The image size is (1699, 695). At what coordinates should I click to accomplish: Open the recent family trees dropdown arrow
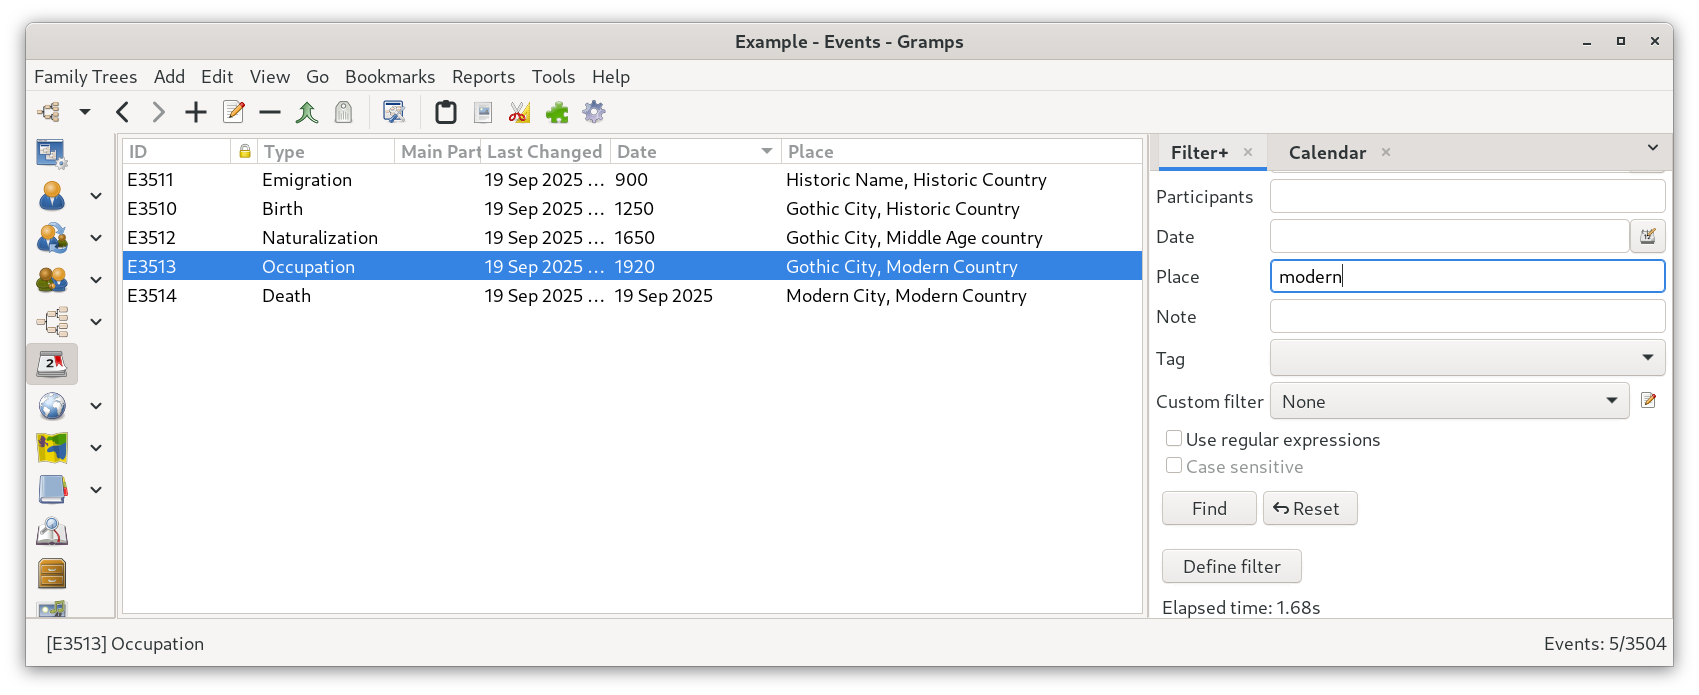tap(85, 112)
